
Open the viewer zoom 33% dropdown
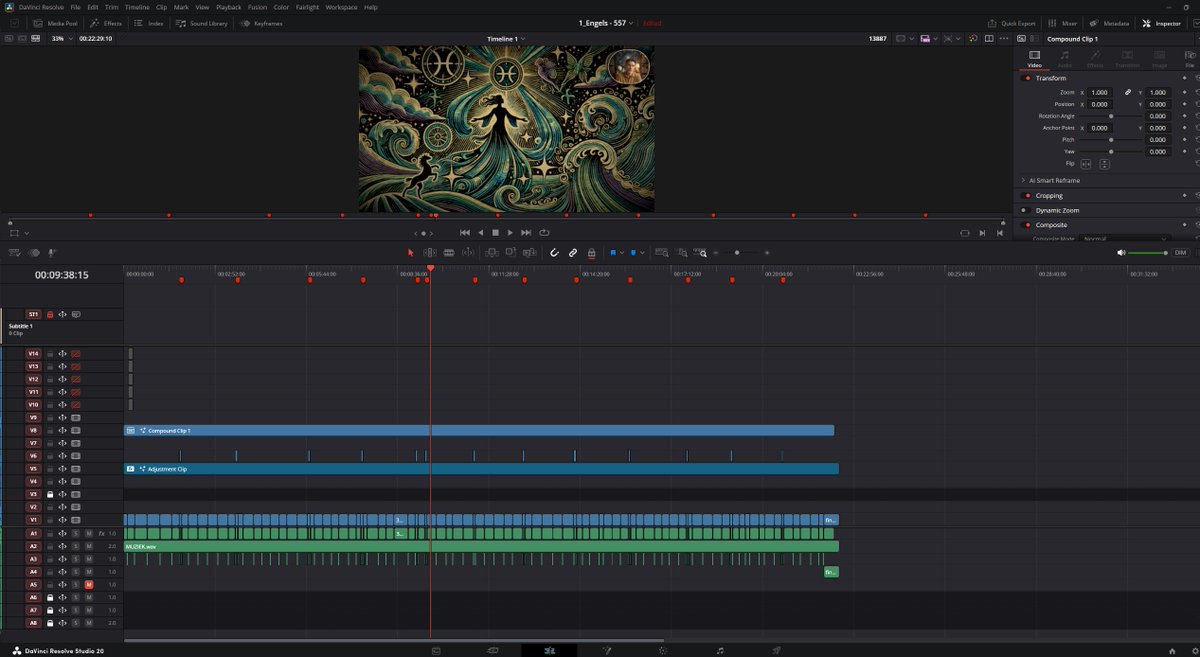(61, 38)
